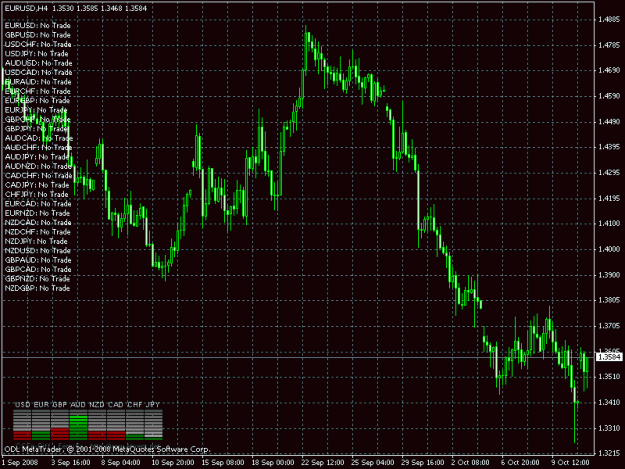Screen dimensions: 625x469
Task: Click the 1.3705 price axis label
Action: pos(609,326)
